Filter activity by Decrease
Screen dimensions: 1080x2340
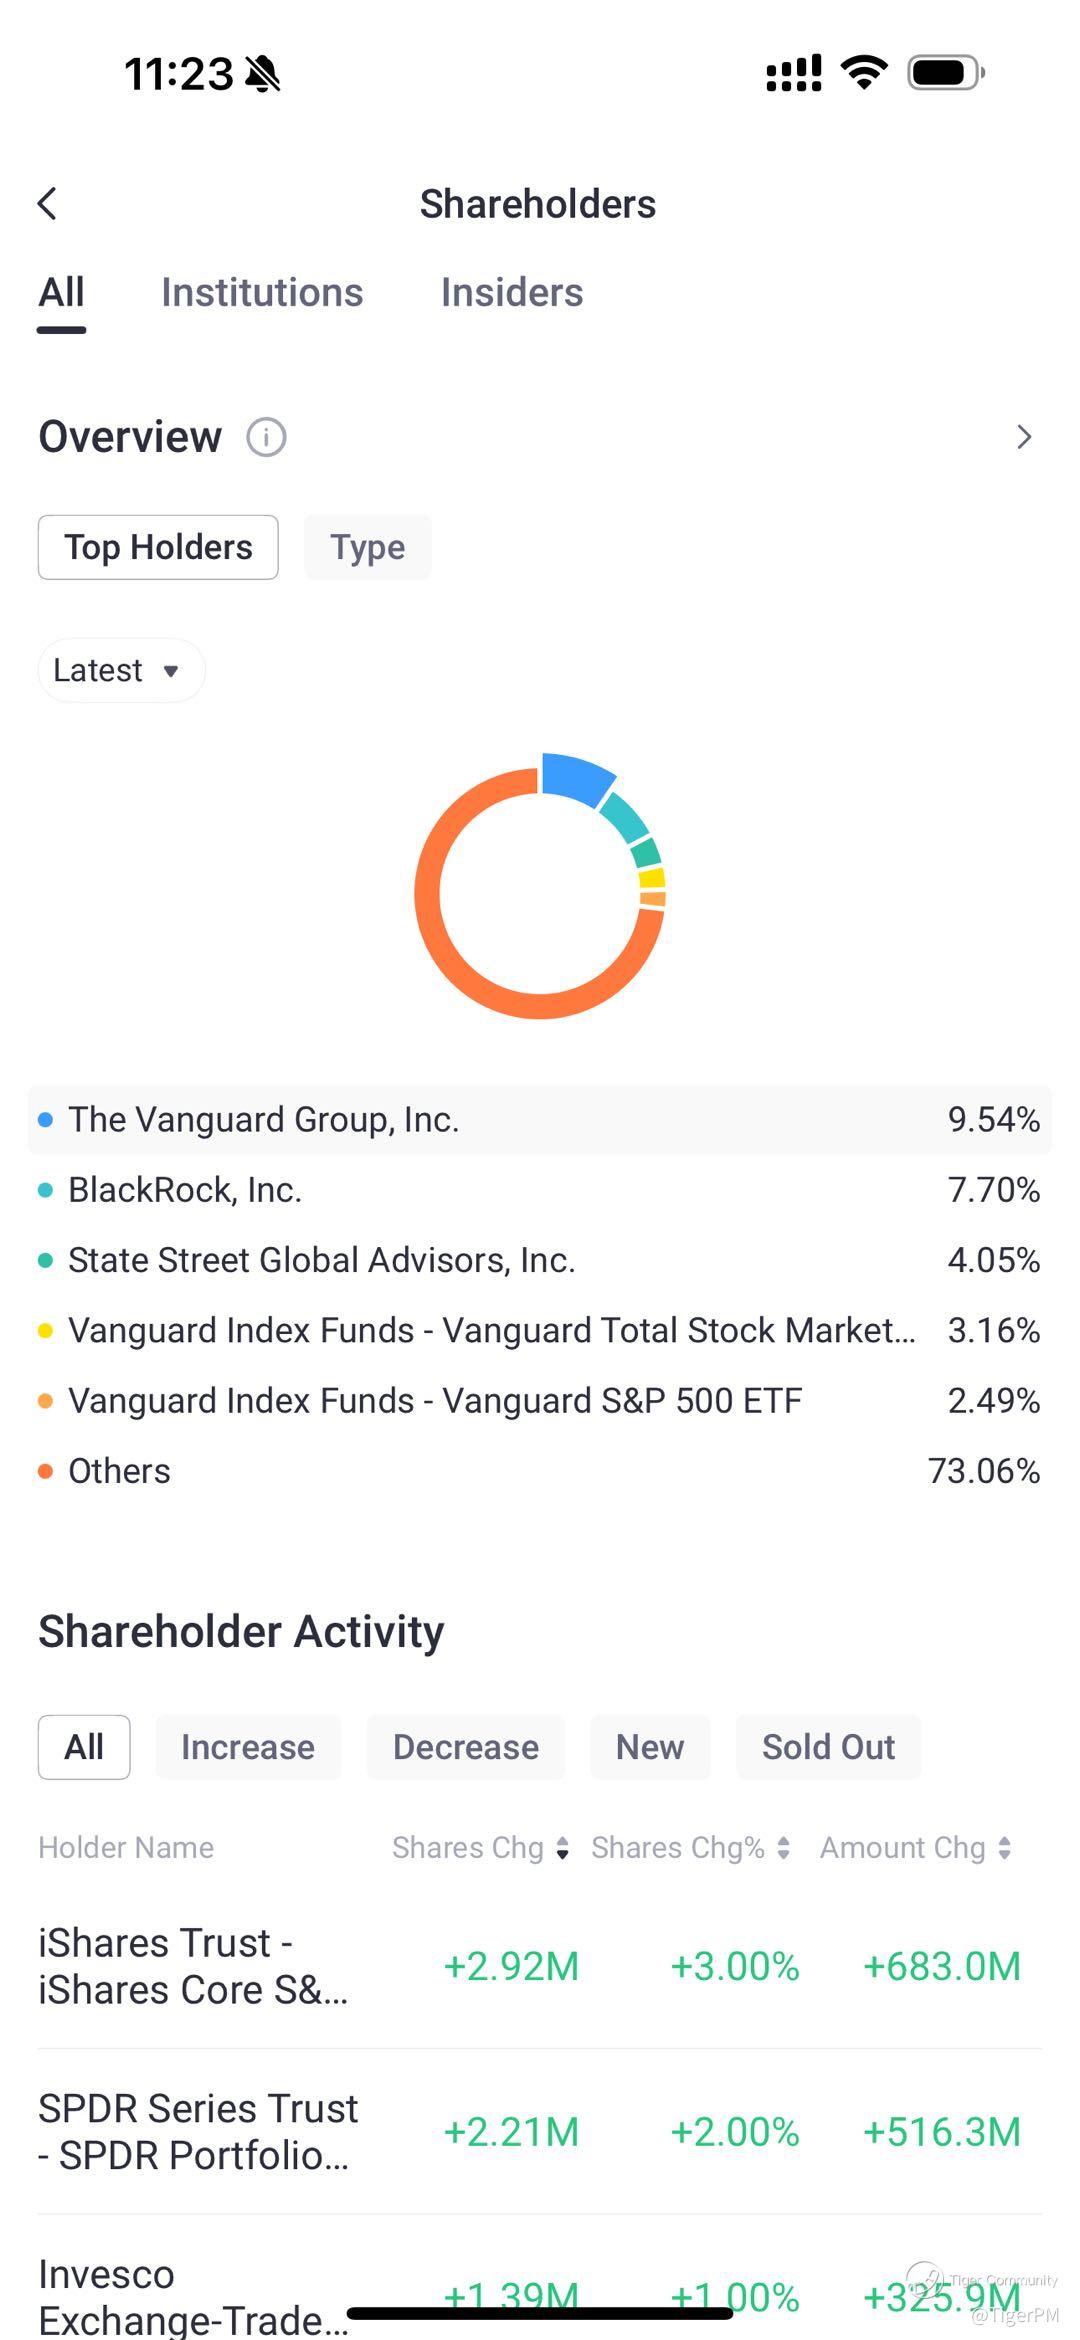click(x=466, y=1747)
